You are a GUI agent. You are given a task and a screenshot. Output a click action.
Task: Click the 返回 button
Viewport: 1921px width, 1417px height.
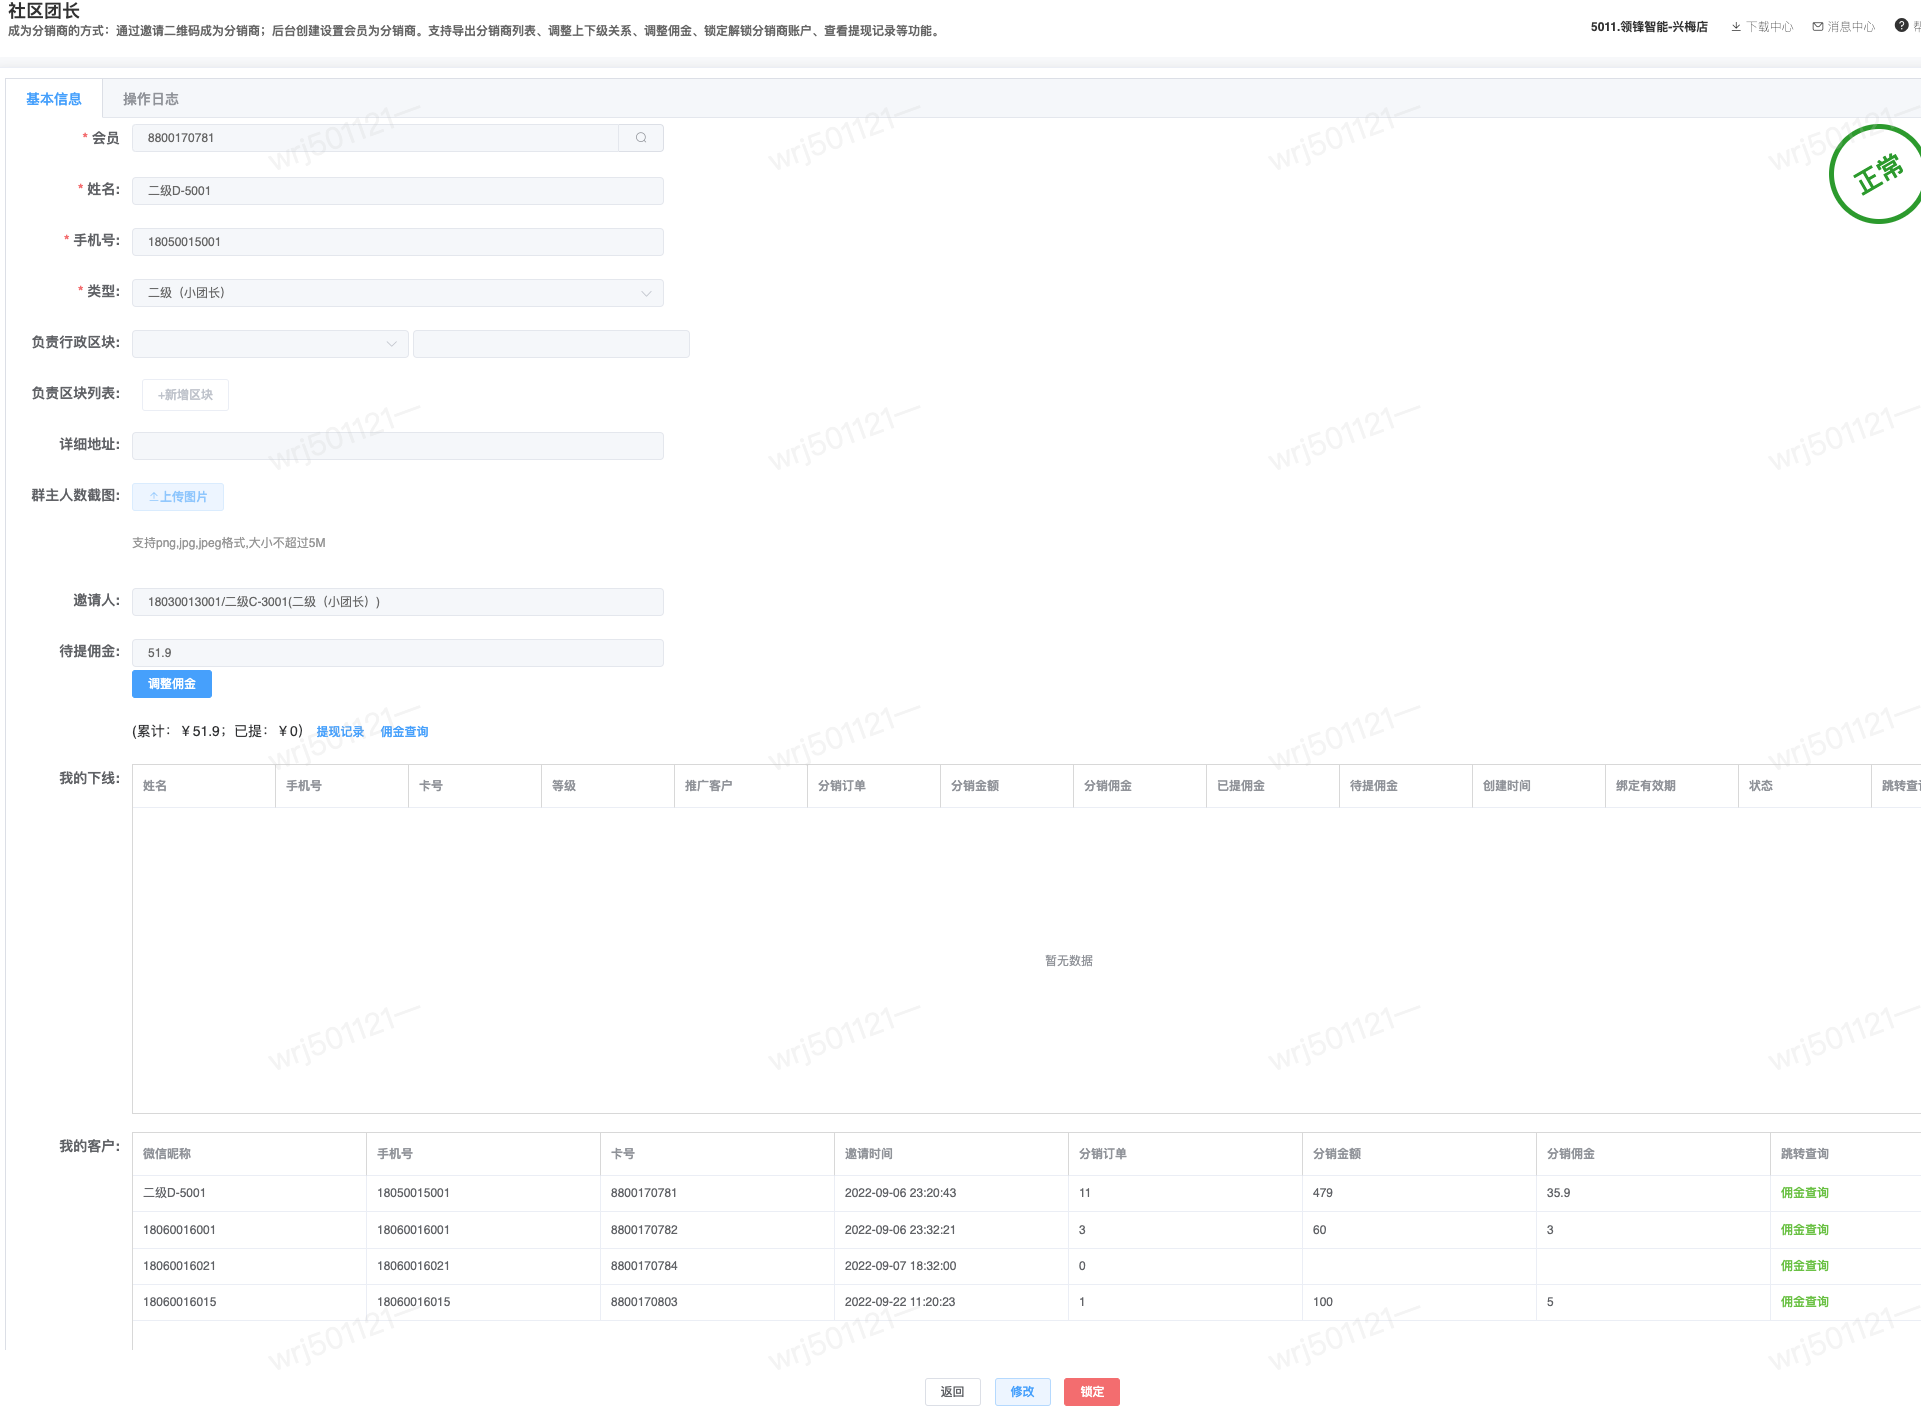click(x=952, y=1392)
